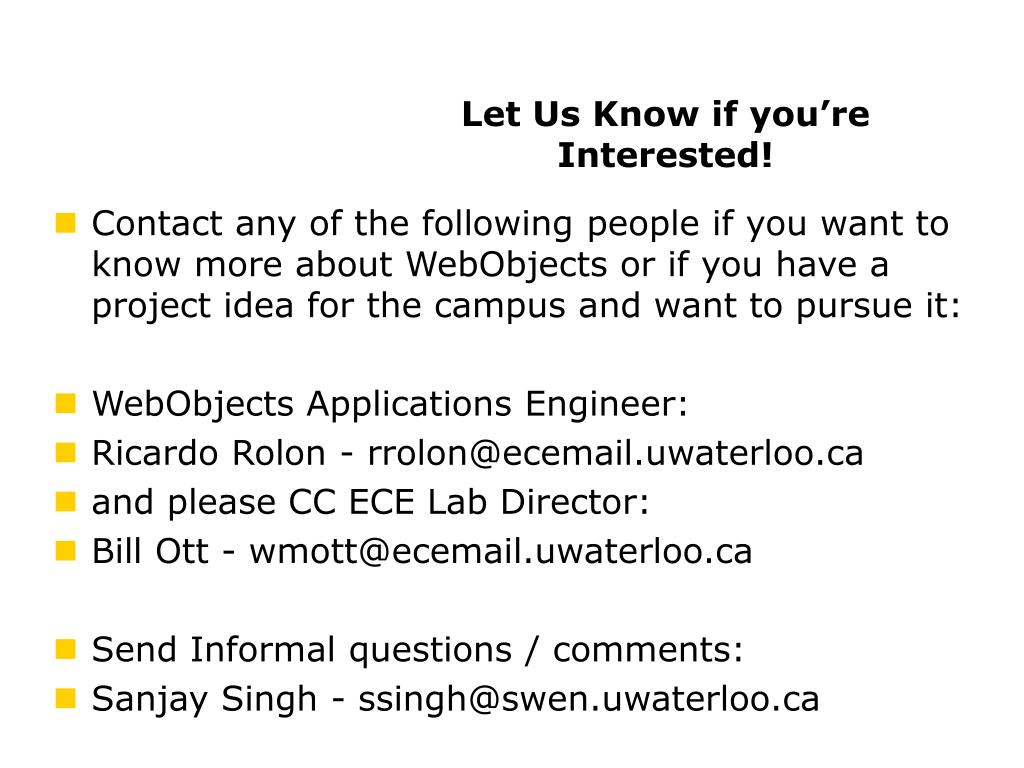Image resolution: width=1024 pixels, height=768 pixels.
Task: Open the rrolon@ecemail.uwaterloo.ca email address
Action: [x=615, y=453]
